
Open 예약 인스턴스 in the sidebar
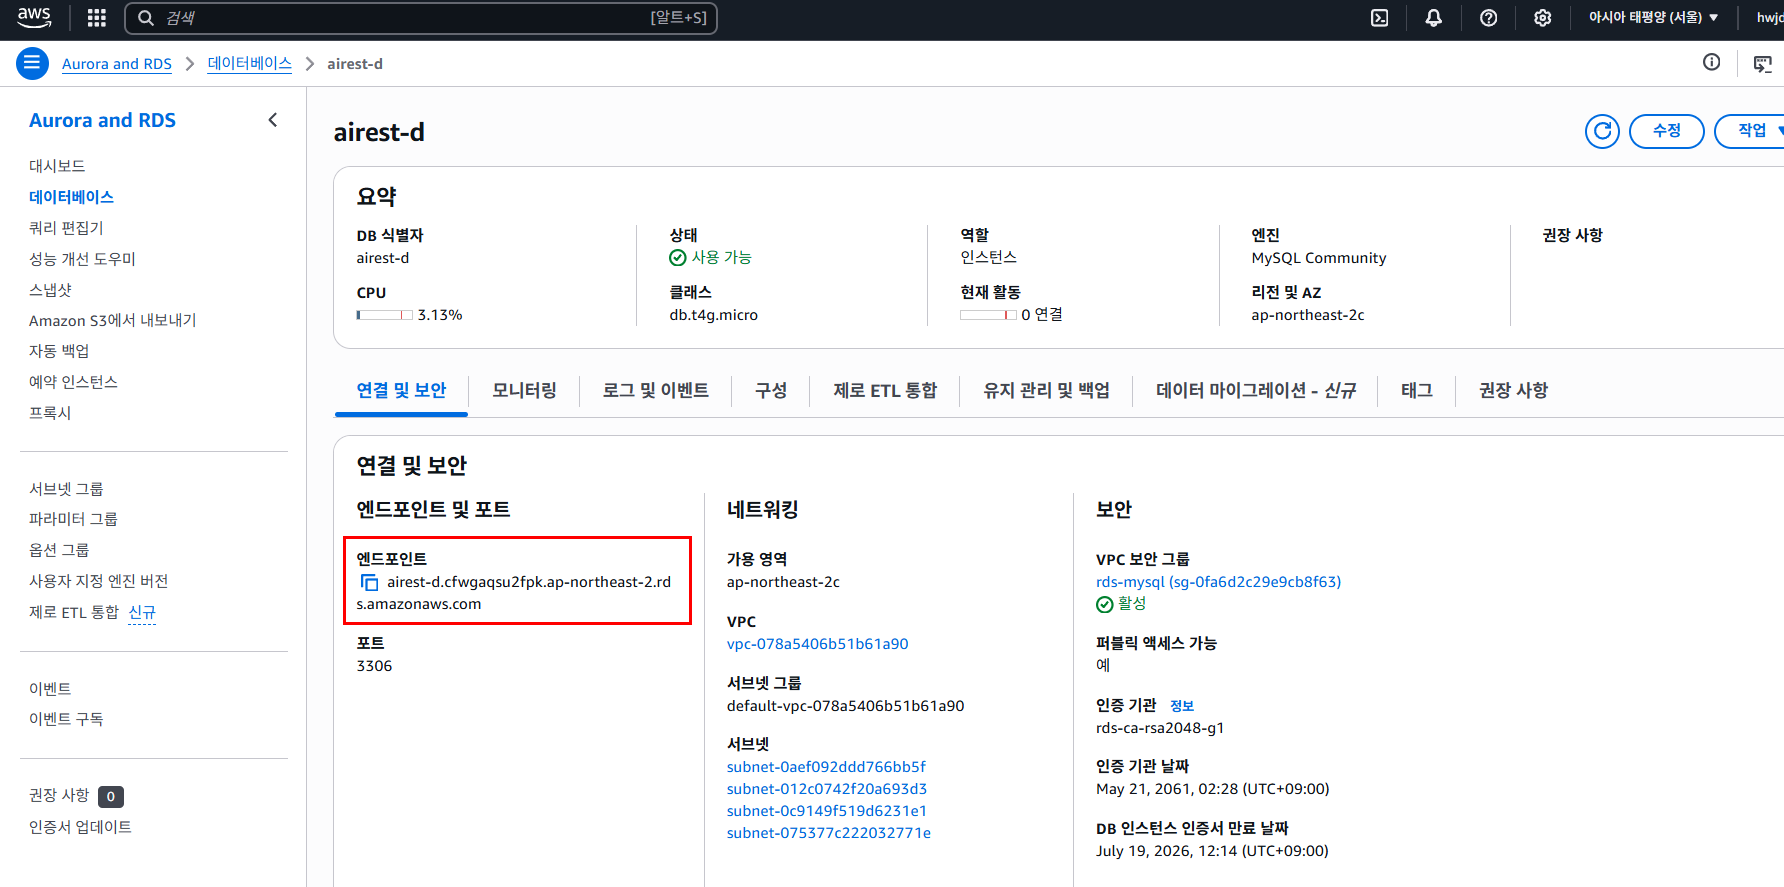(x=73, y=382)
